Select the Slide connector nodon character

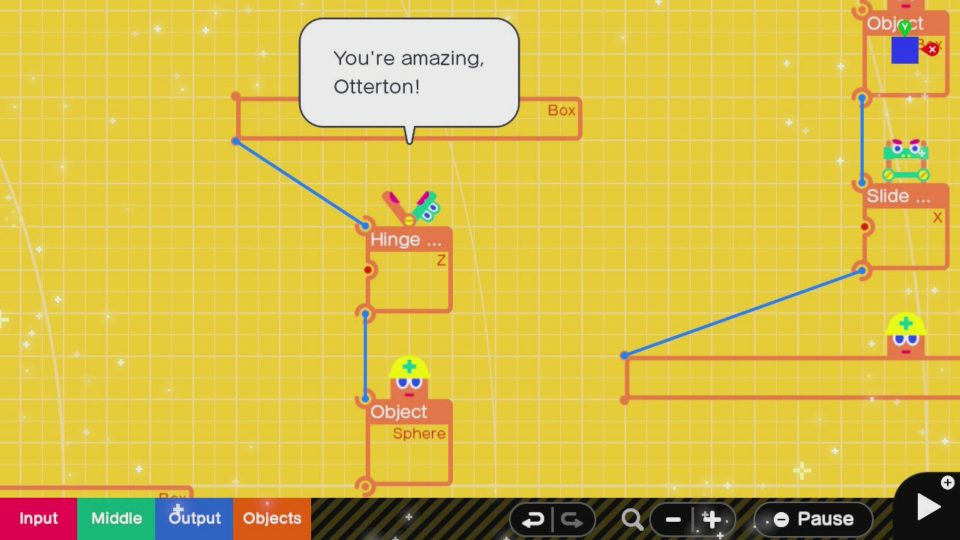pos(906,160)
